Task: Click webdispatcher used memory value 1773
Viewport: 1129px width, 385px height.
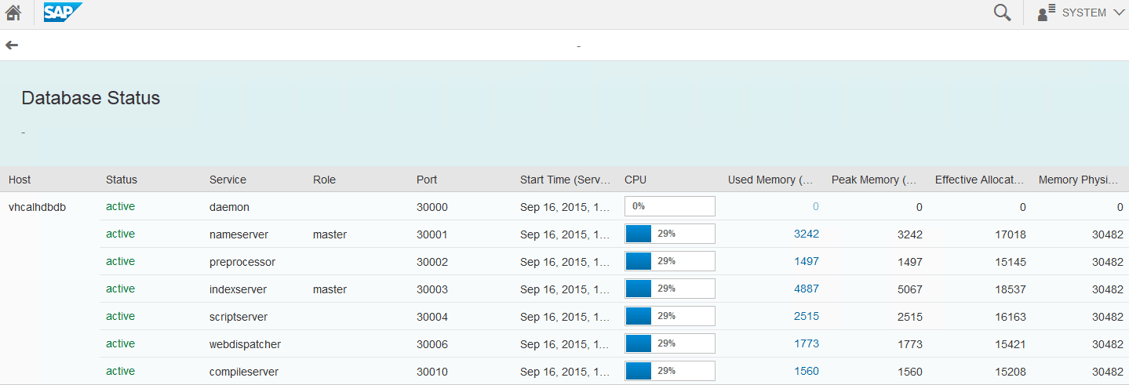Action: (806, 344)
